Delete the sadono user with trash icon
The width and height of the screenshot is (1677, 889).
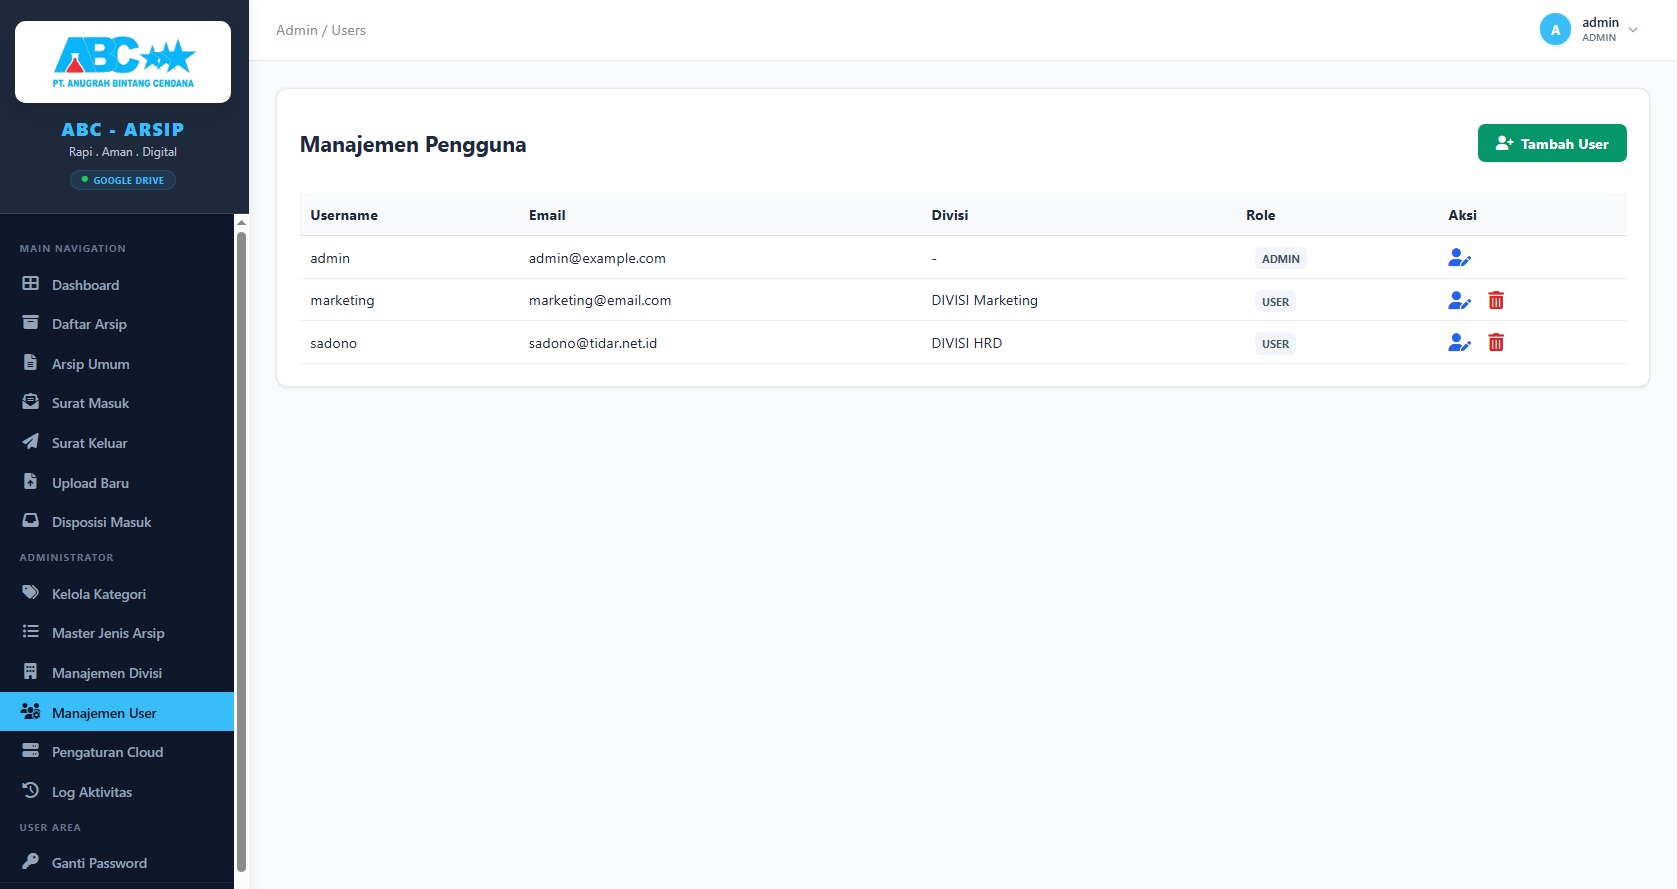point(1496,343)
